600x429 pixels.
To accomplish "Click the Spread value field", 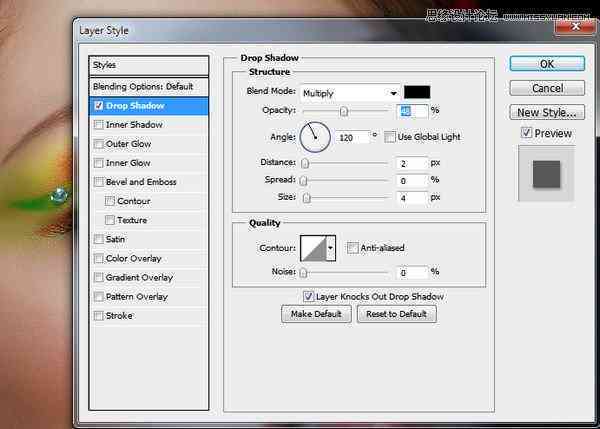I will [x=412, y=181].
